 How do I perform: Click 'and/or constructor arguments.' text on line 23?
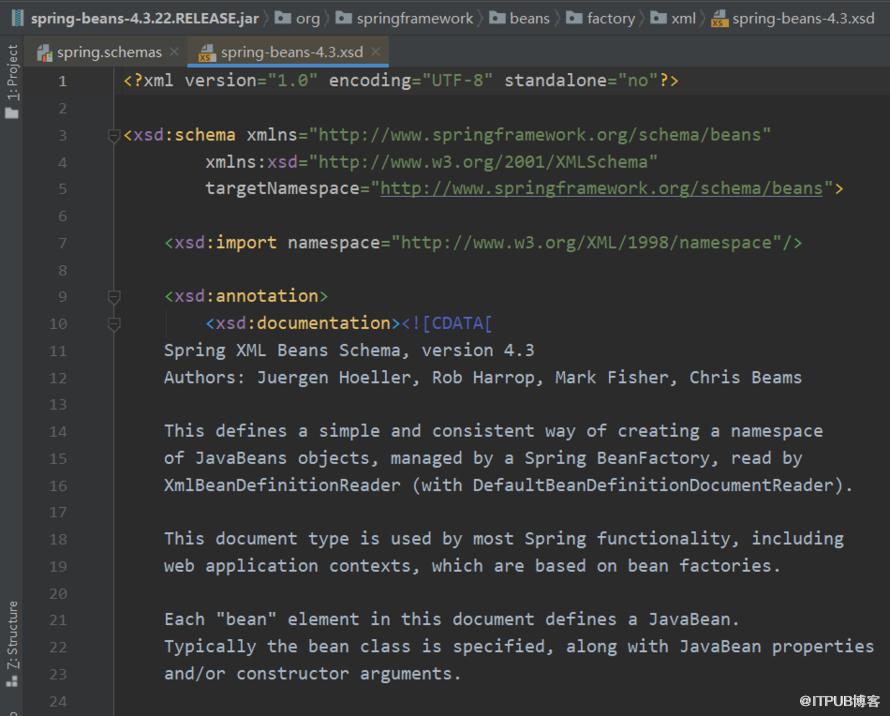[x=313, y=673]
